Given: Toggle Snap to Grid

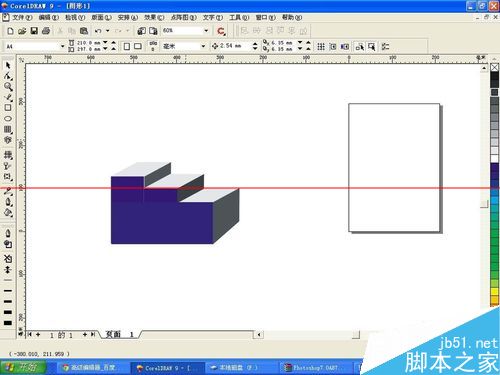Looking at the screenshot, I should click(321, 47).
